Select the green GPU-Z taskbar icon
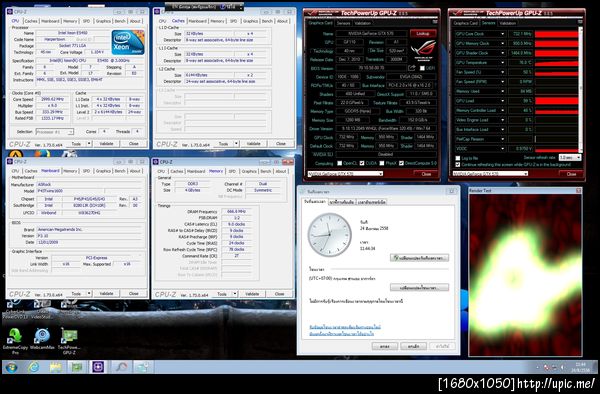600x394 pixels. click(77, 367)
